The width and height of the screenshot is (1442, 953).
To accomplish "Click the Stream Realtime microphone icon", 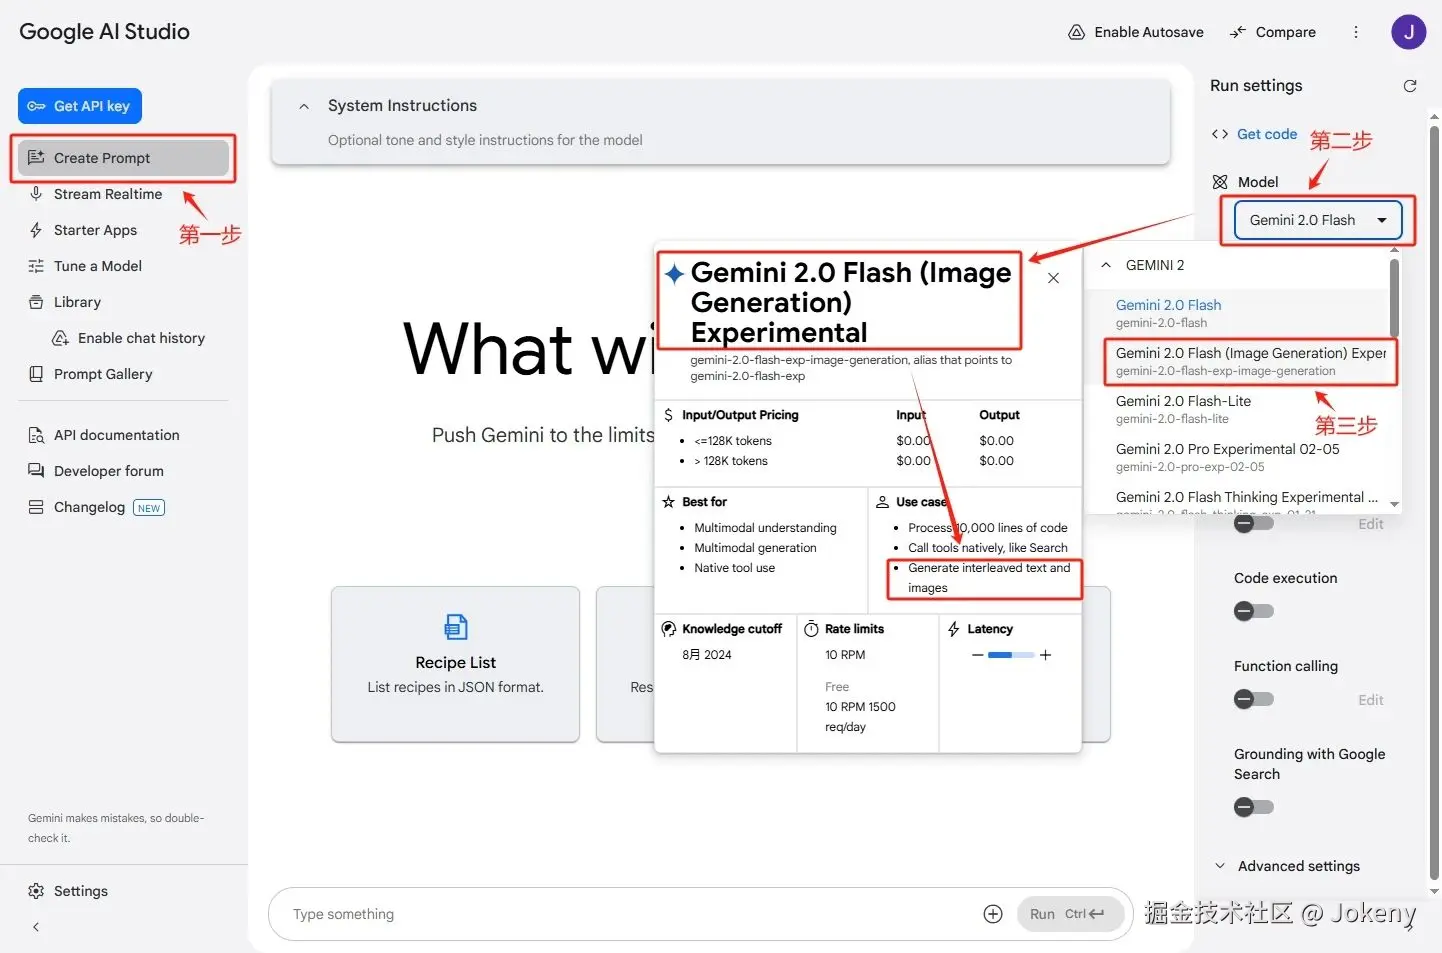I will (x=36, y=193).
